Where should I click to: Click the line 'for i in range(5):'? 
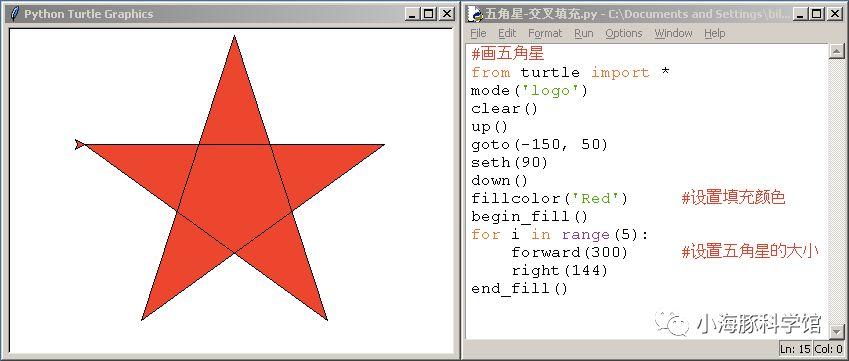pos(560,235)
